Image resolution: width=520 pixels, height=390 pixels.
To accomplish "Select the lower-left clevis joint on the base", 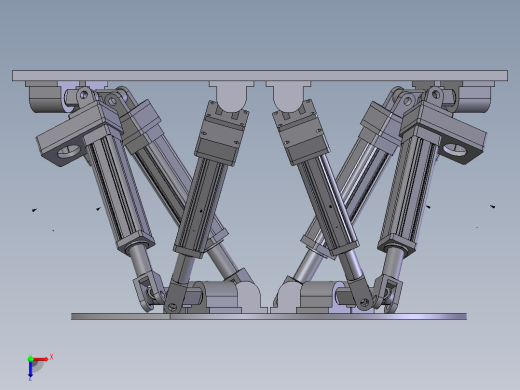I will 148,292.
